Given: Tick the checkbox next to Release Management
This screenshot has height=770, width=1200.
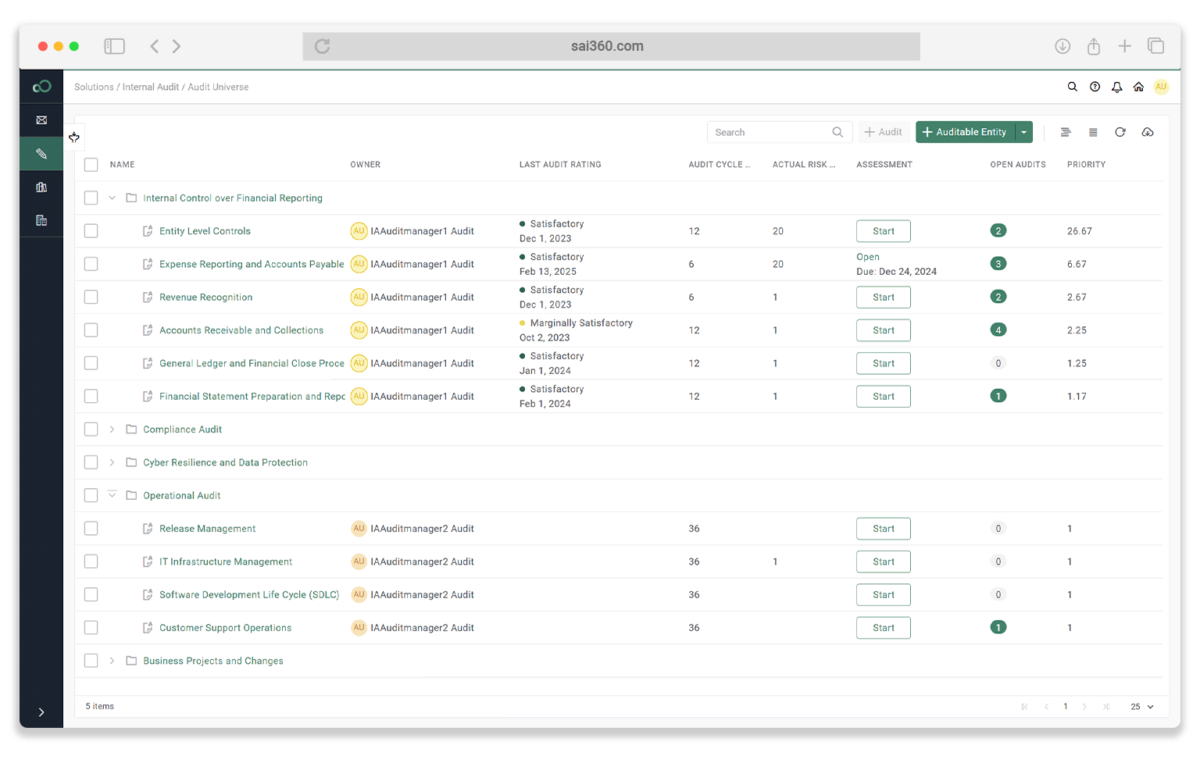Looking at the screenshot, I should [x=91, y=528].
